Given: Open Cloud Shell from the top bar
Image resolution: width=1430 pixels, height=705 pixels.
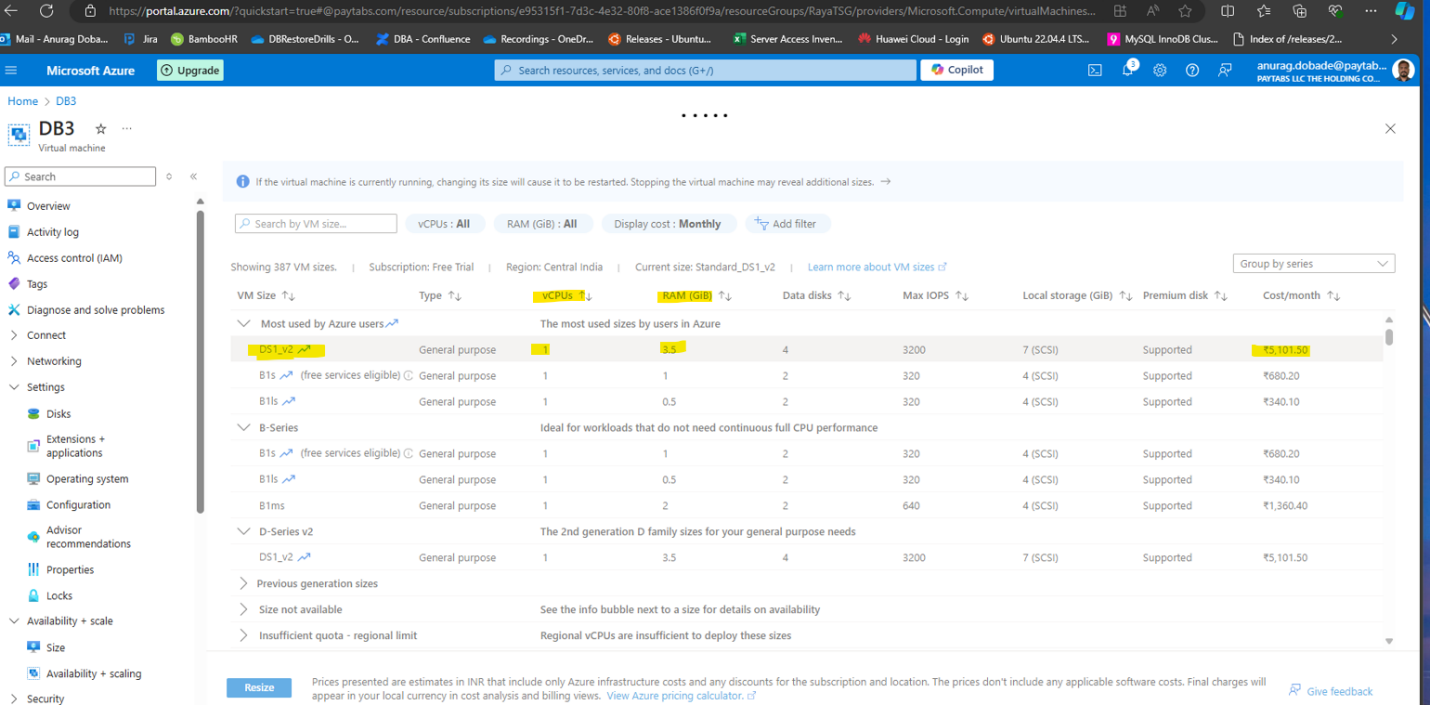Looking at the screenshot, I should [1095, 70].
